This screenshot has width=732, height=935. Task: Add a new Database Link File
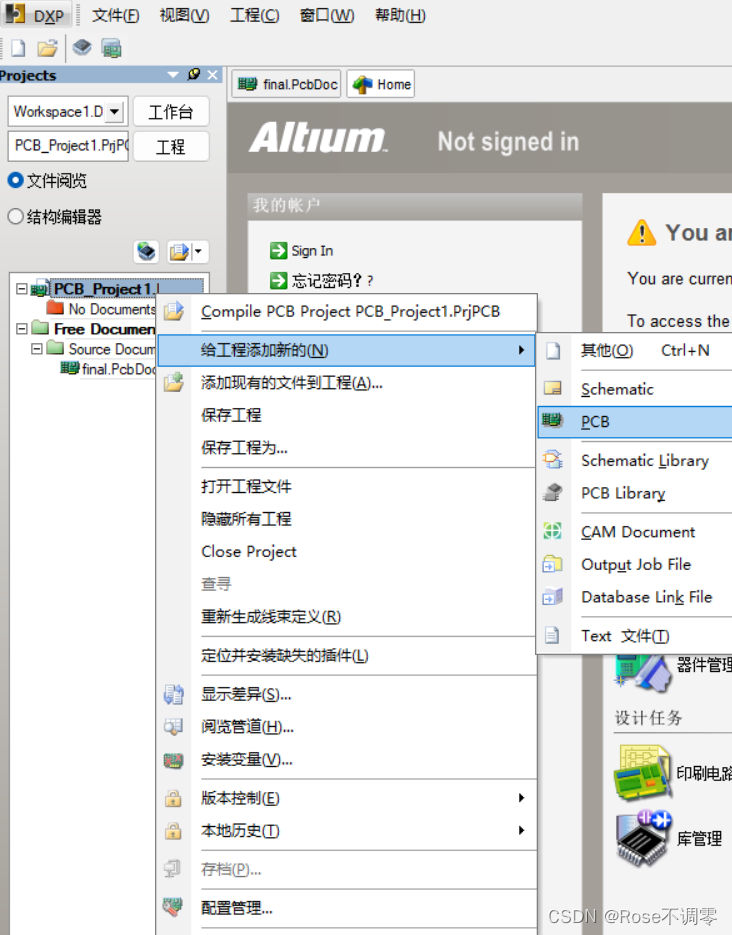tap(635, 597)
